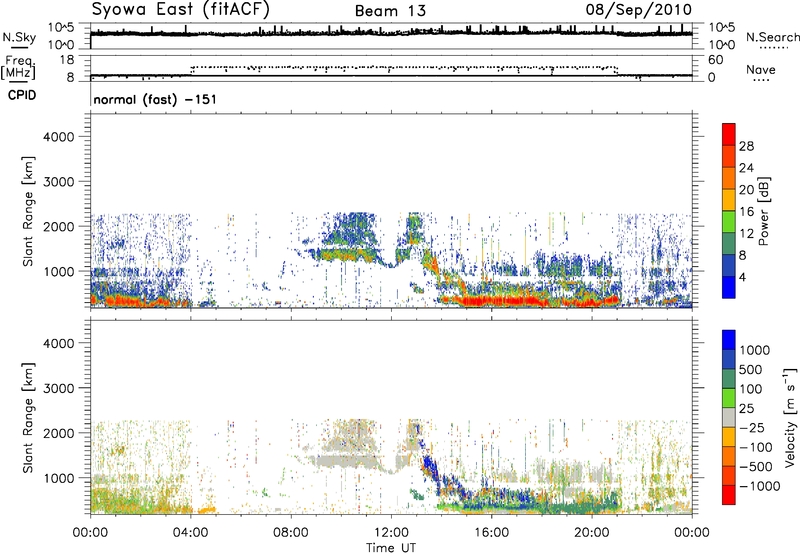
Task: Pick the red bottom segment of Velocity colorbar
Action: coord(729,495)
